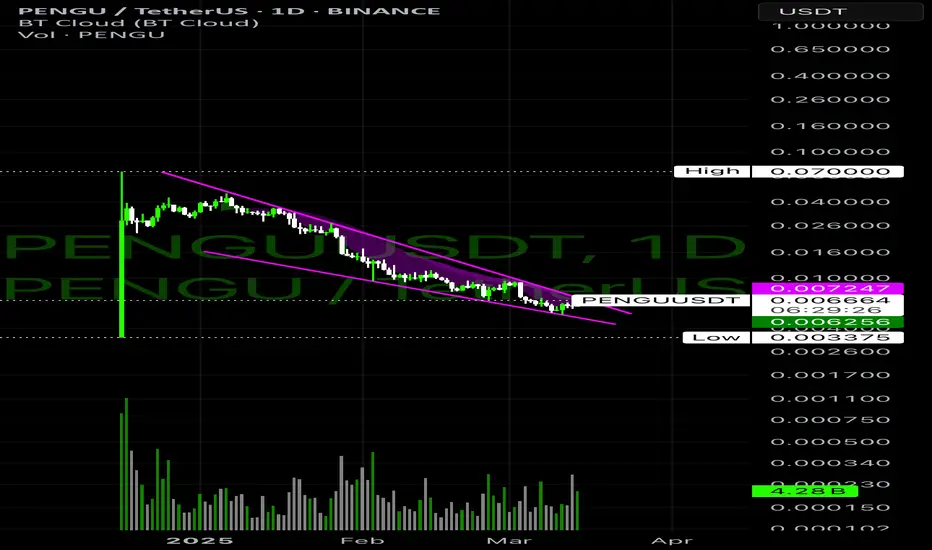The height and width of the screenshot is (550, 932).
Task: Click the 0.650000 price axis label
Action: pyautogui.click(x=830, y=49)
